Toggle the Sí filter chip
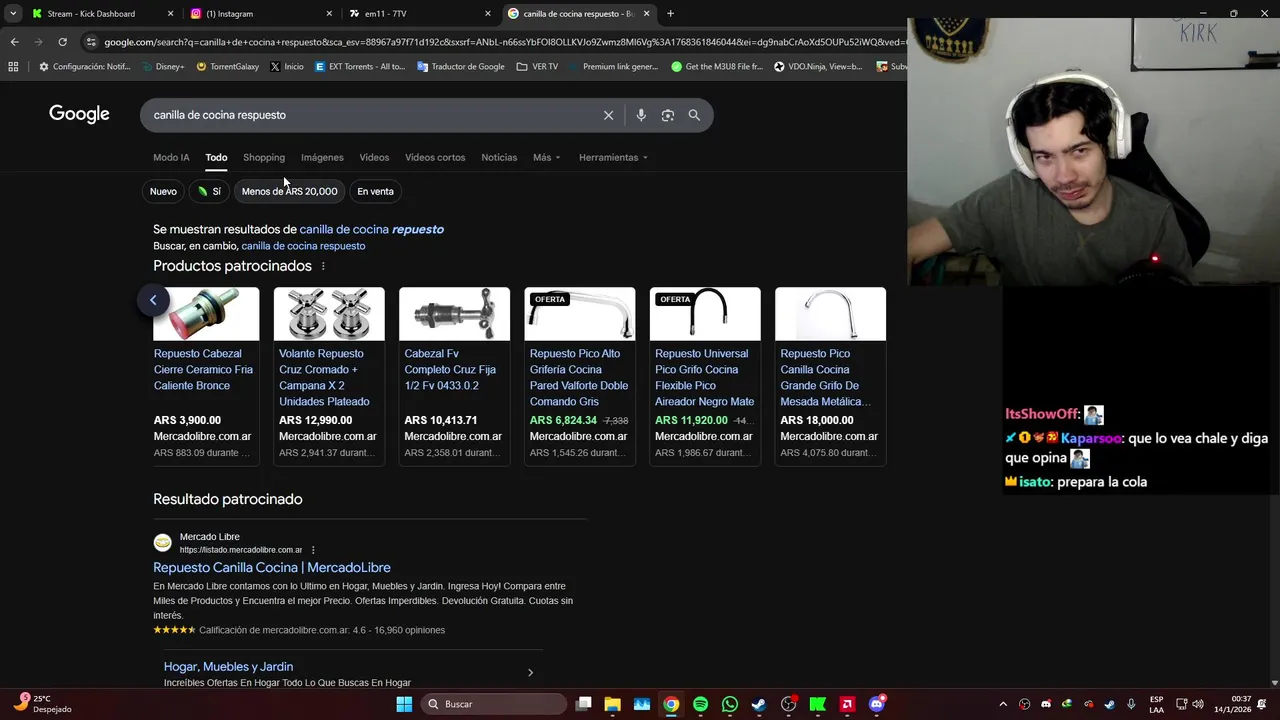The image size is (1280, 720). coord(209,191)
